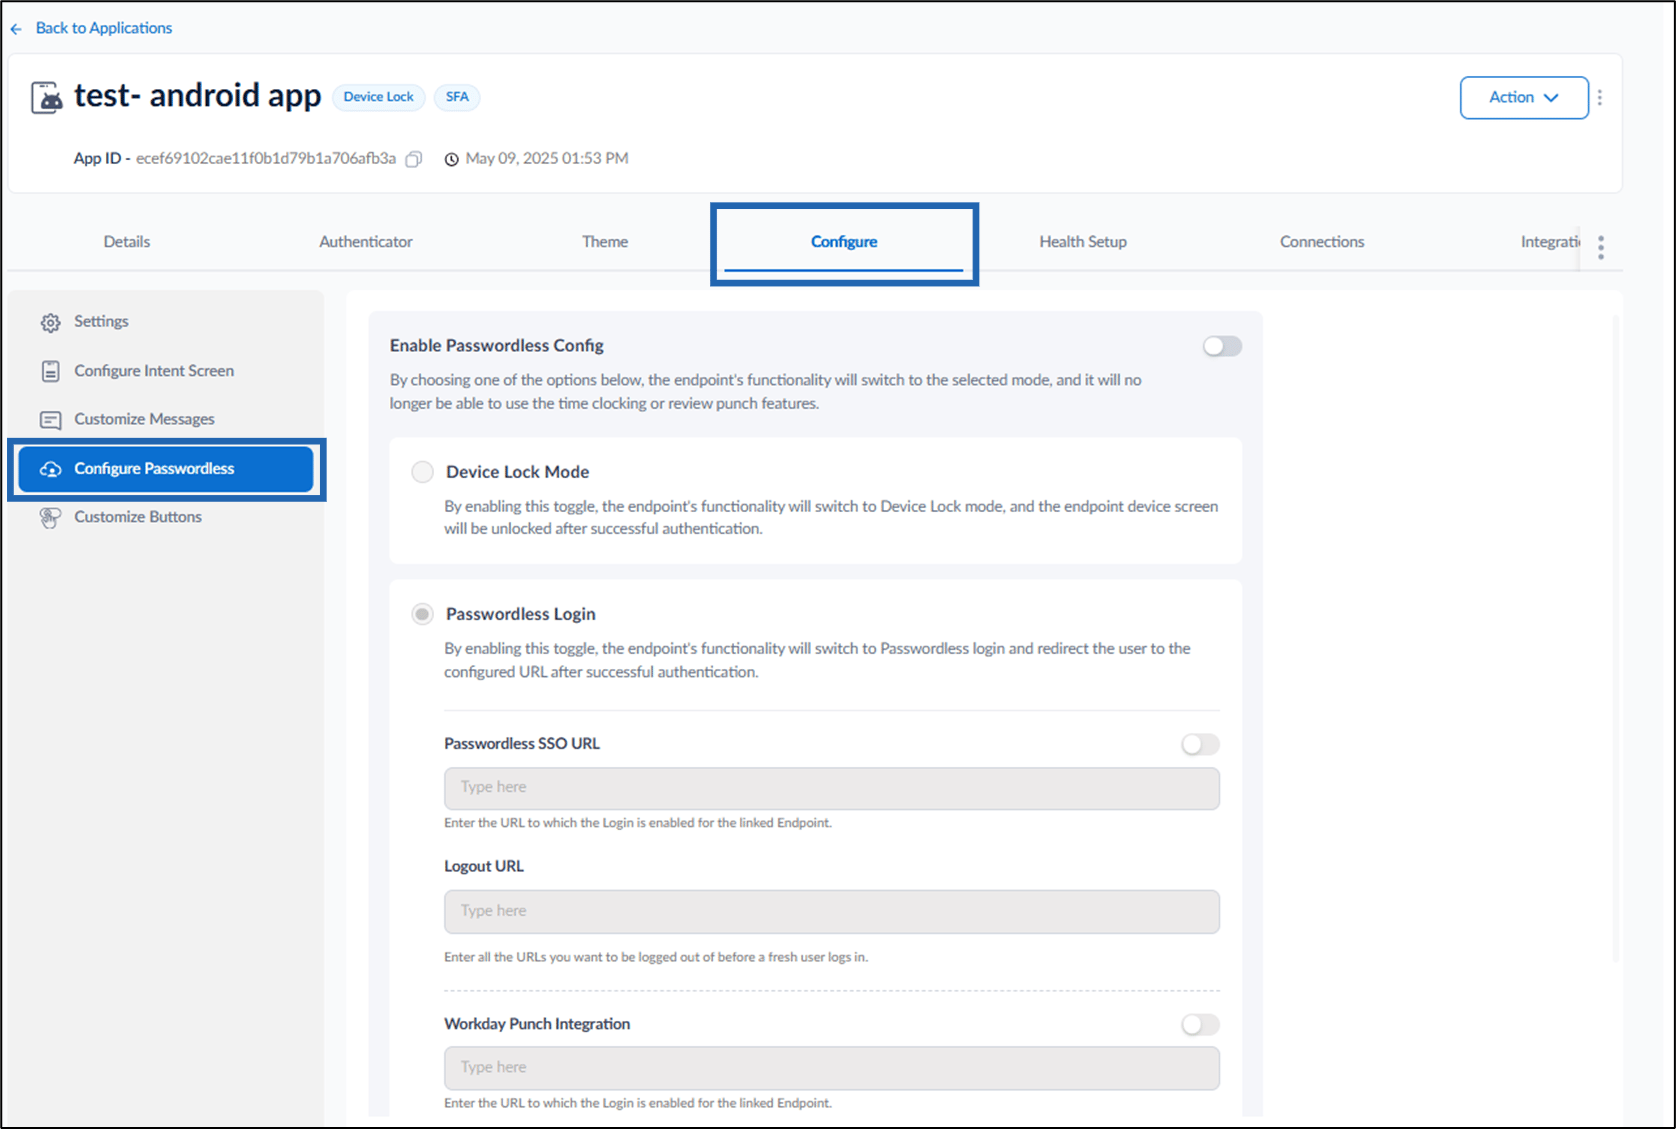Open the kebab menu beside Action button
This screenshot has height=1129, width=1676.
click(x=1600, y=97)
